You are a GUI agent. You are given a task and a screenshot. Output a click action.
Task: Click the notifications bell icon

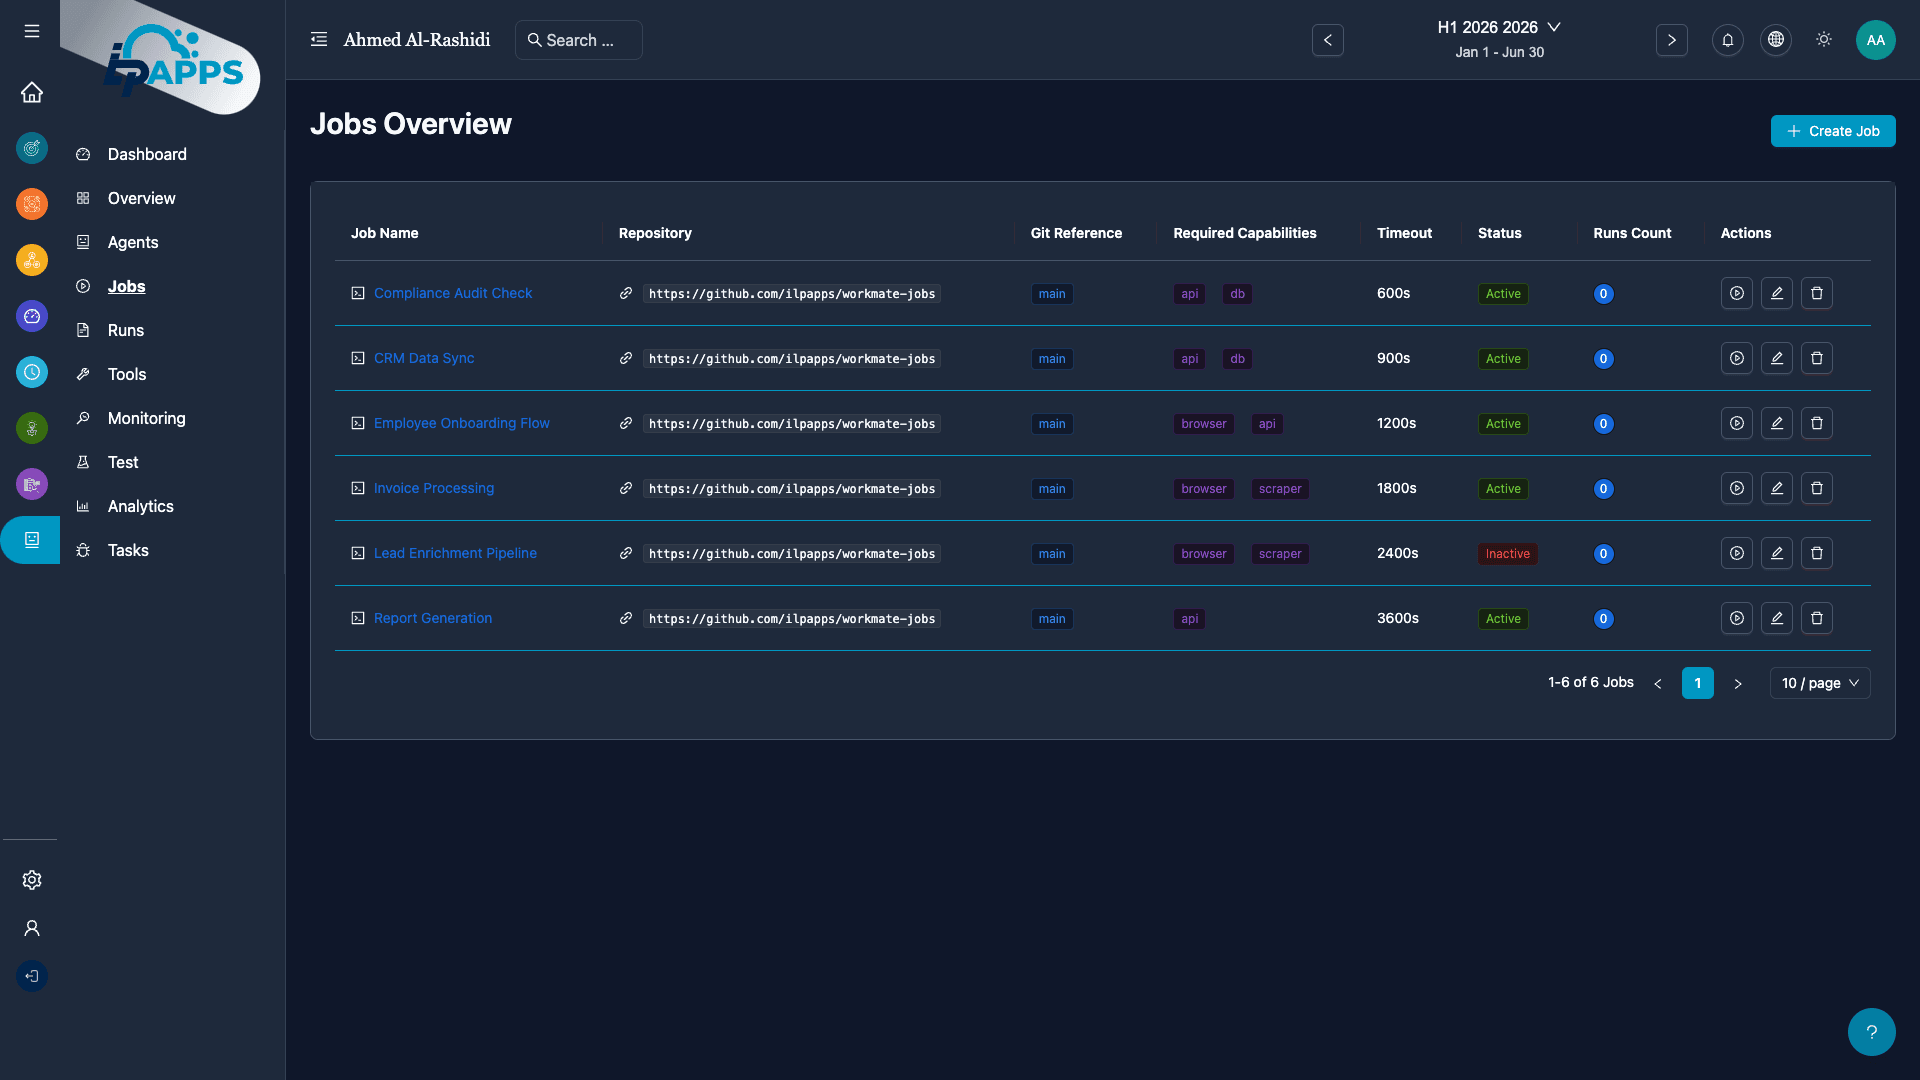tap(1728, 40)
